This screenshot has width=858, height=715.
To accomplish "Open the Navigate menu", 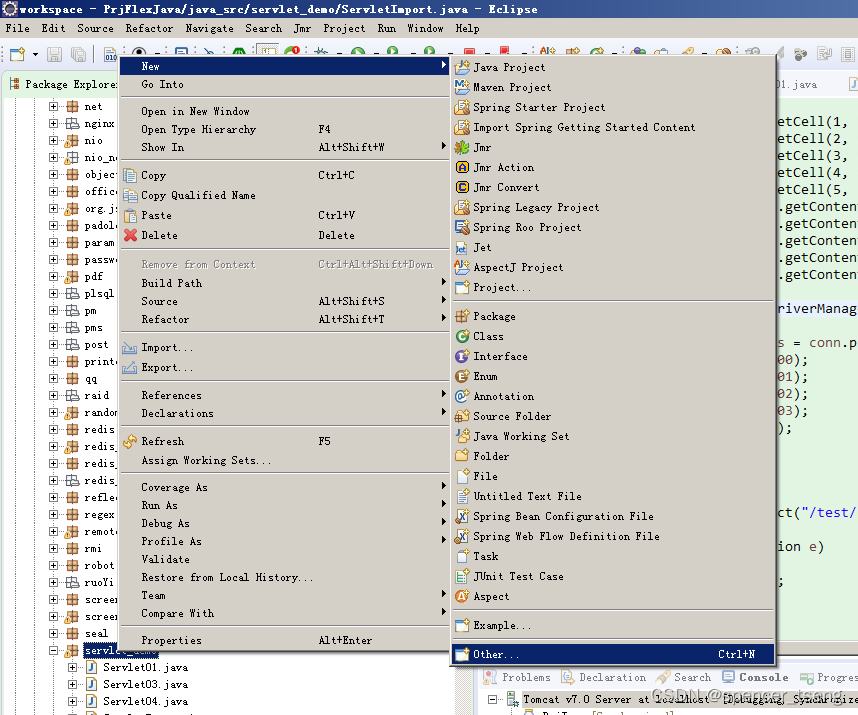I will point(209,28).
